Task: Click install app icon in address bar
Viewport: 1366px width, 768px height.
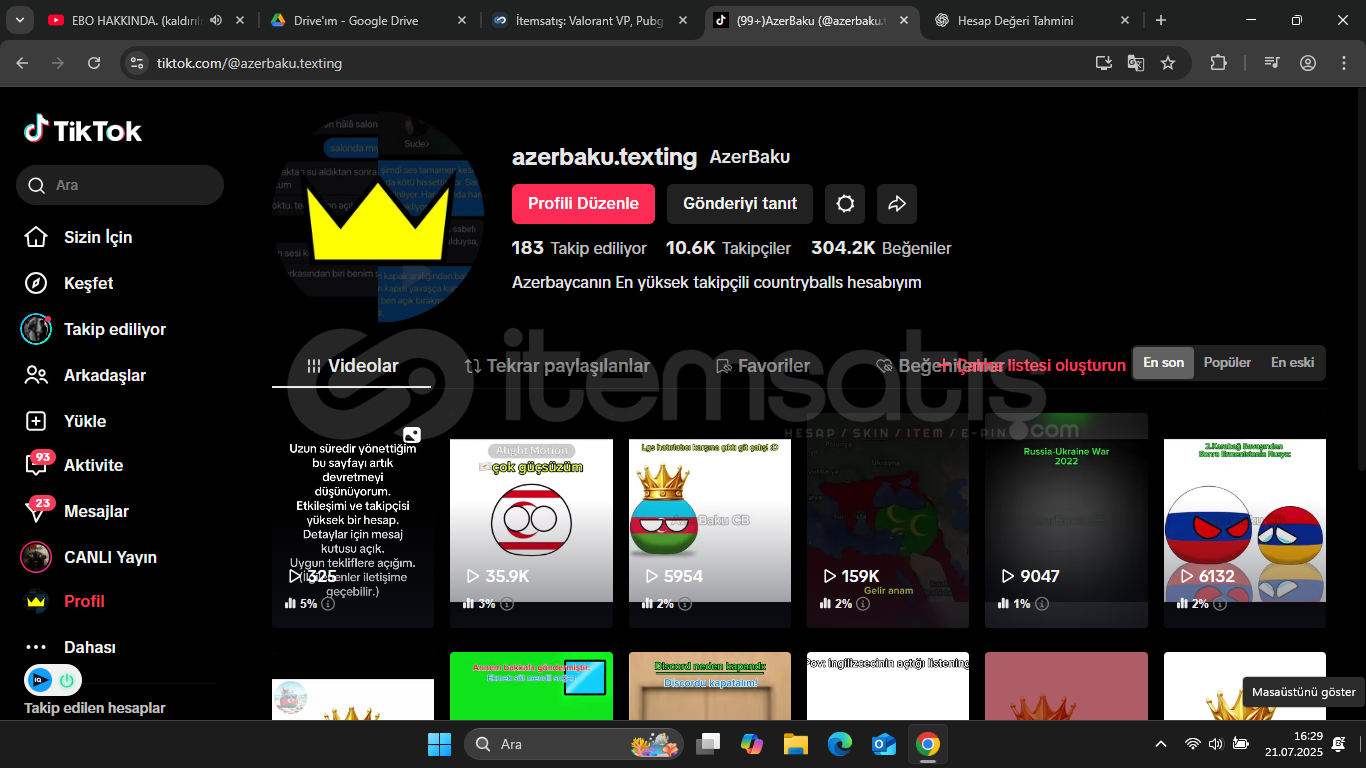Action: point(1104,63)
